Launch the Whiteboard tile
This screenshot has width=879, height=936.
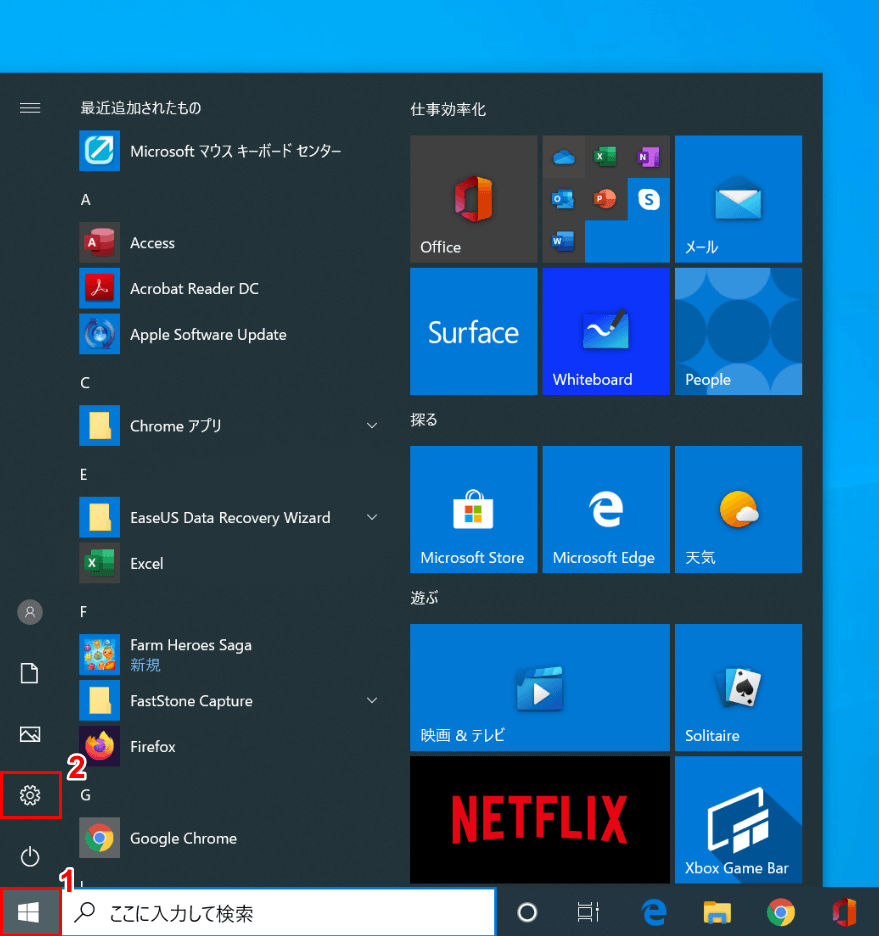pyautogui.click(x=606, y=331)
